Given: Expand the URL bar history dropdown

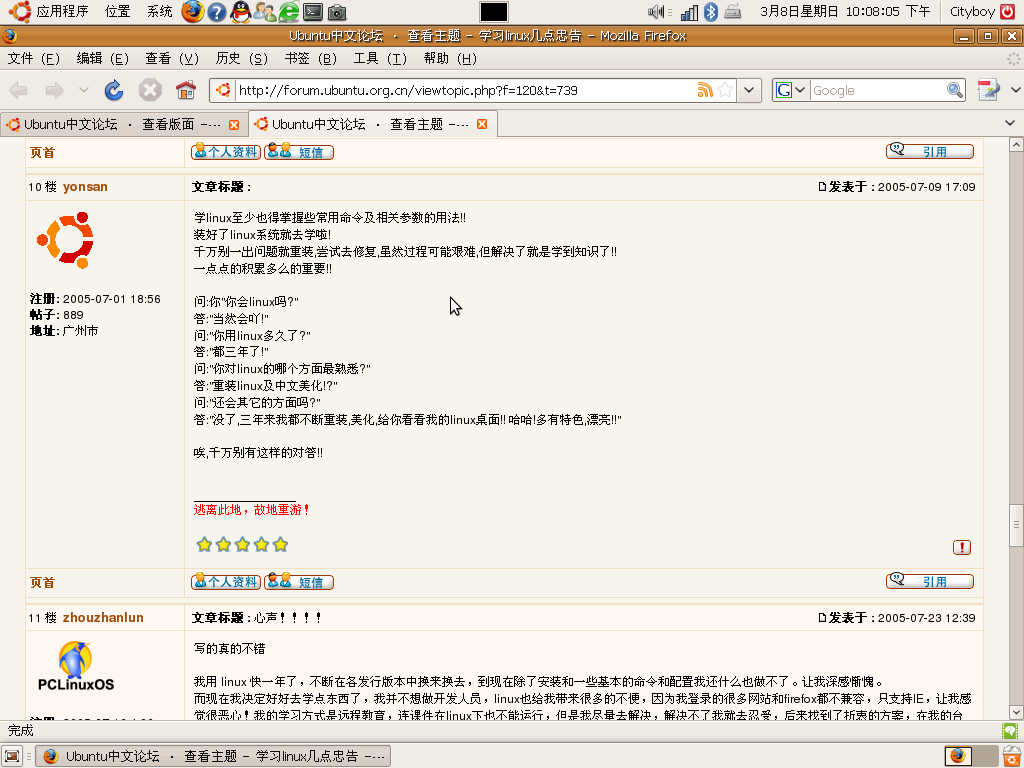Looking at the screenshot, I should 749,90.
